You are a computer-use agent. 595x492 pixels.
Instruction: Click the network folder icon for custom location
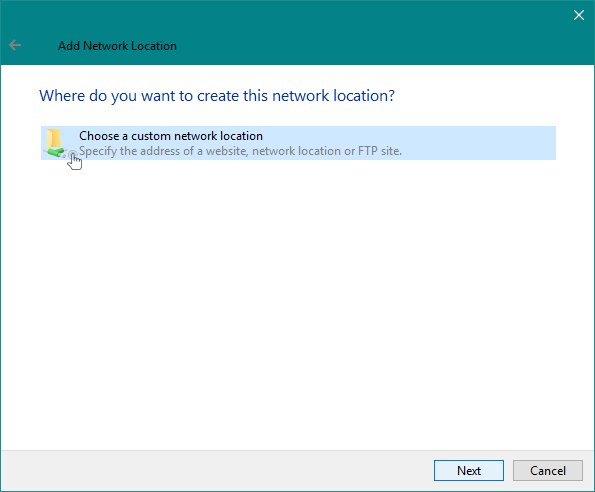click(x=55, y=143)
